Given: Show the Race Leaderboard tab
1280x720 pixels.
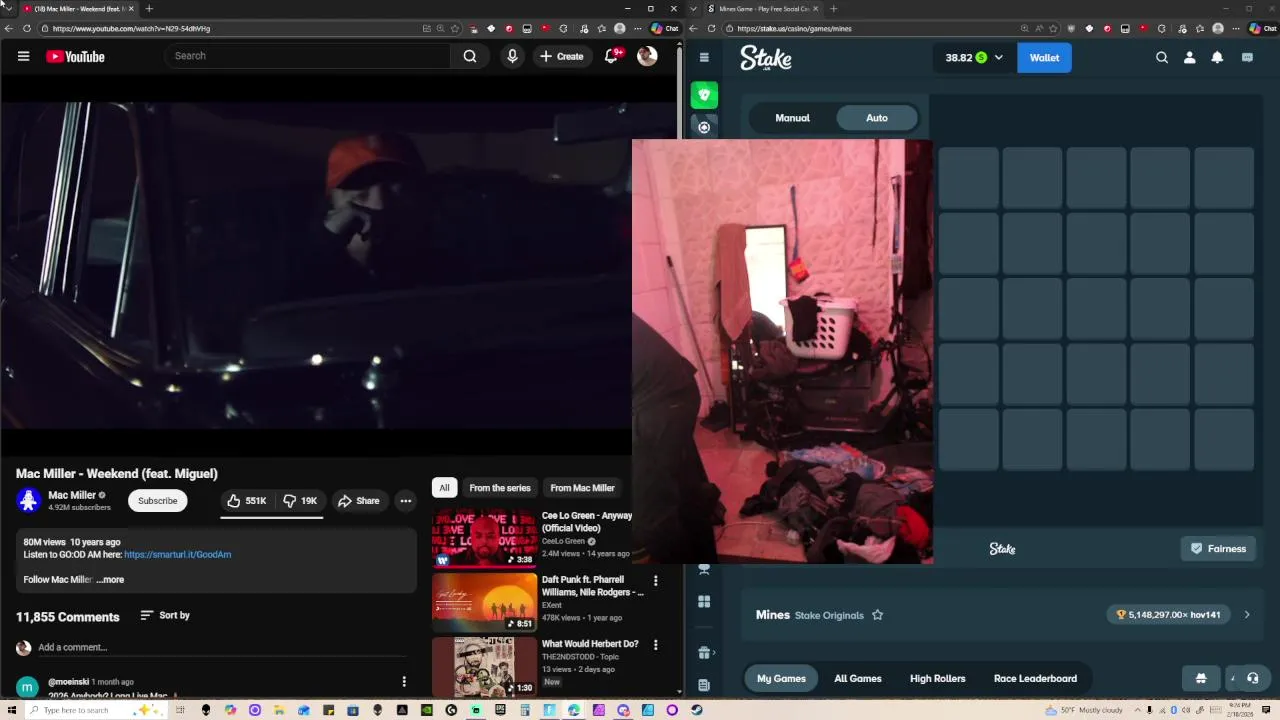Looking at the screenshot, I should coord(1035,678).
